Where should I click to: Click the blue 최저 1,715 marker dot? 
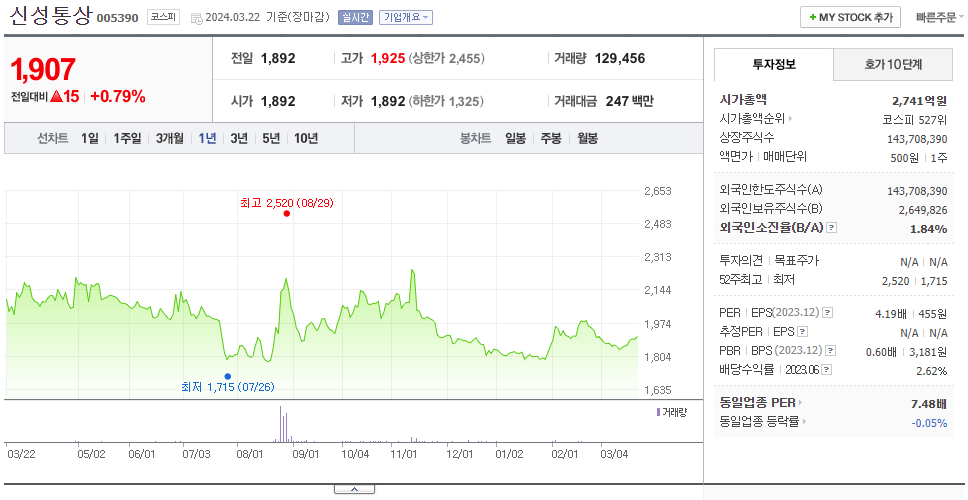[228, 376]
